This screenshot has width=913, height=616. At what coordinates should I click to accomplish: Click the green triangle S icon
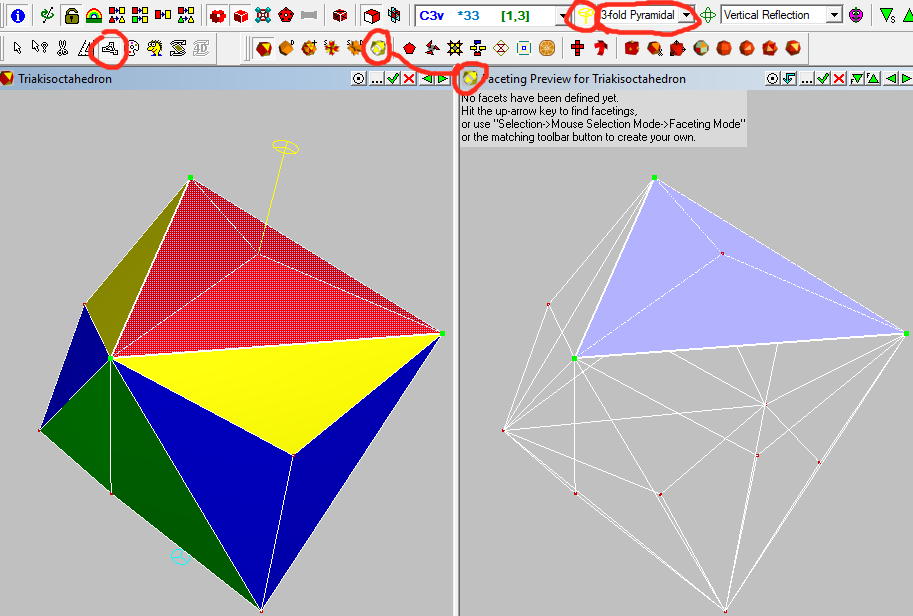(887, 15)
